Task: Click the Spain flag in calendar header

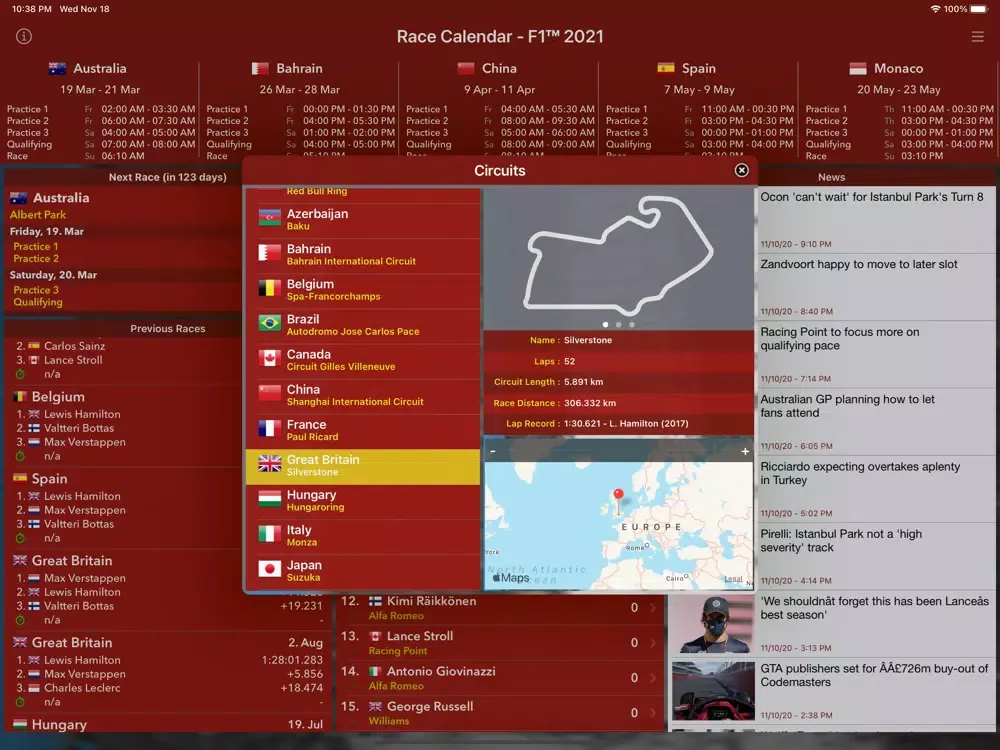Action: (666, 68)
